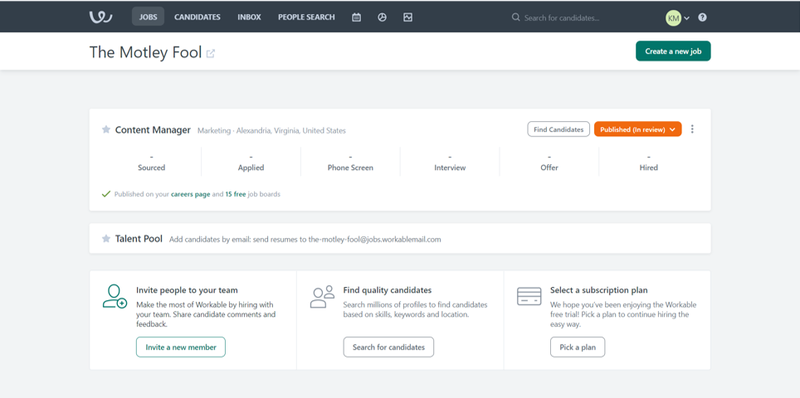Image resolution: width=800 pixels, height=398 pixels.
Task: Select the Applied pipeline stage
Action: 251,162
